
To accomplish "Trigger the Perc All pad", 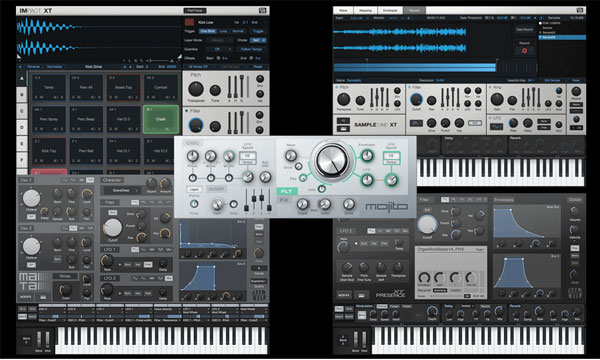I will pyautogui.click(x=86, y=88).
